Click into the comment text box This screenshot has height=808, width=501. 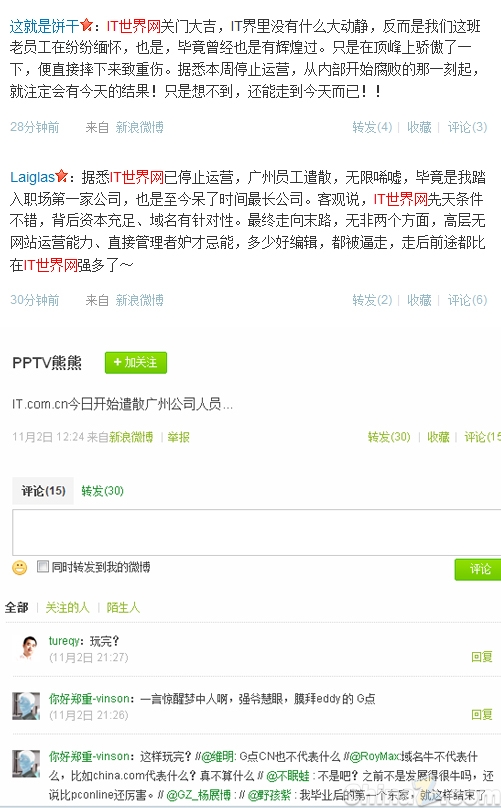pyautogui.click(x=257, y=532)
